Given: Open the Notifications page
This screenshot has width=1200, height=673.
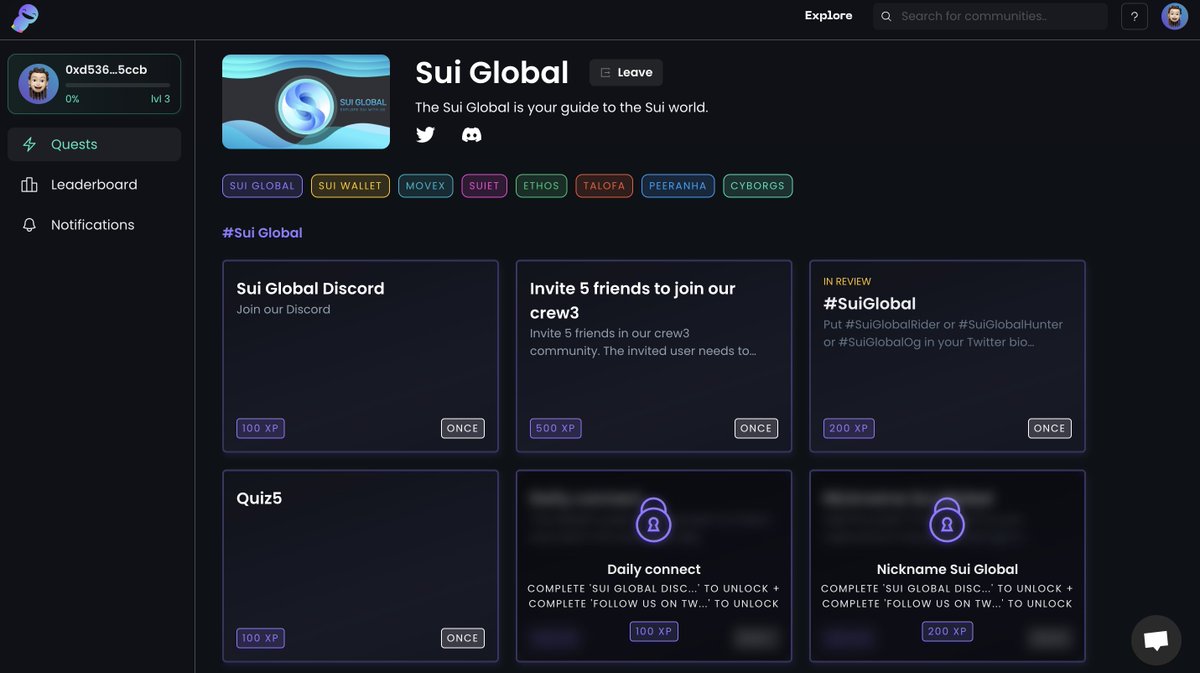Looking at the screenshot, I should 94,225.
